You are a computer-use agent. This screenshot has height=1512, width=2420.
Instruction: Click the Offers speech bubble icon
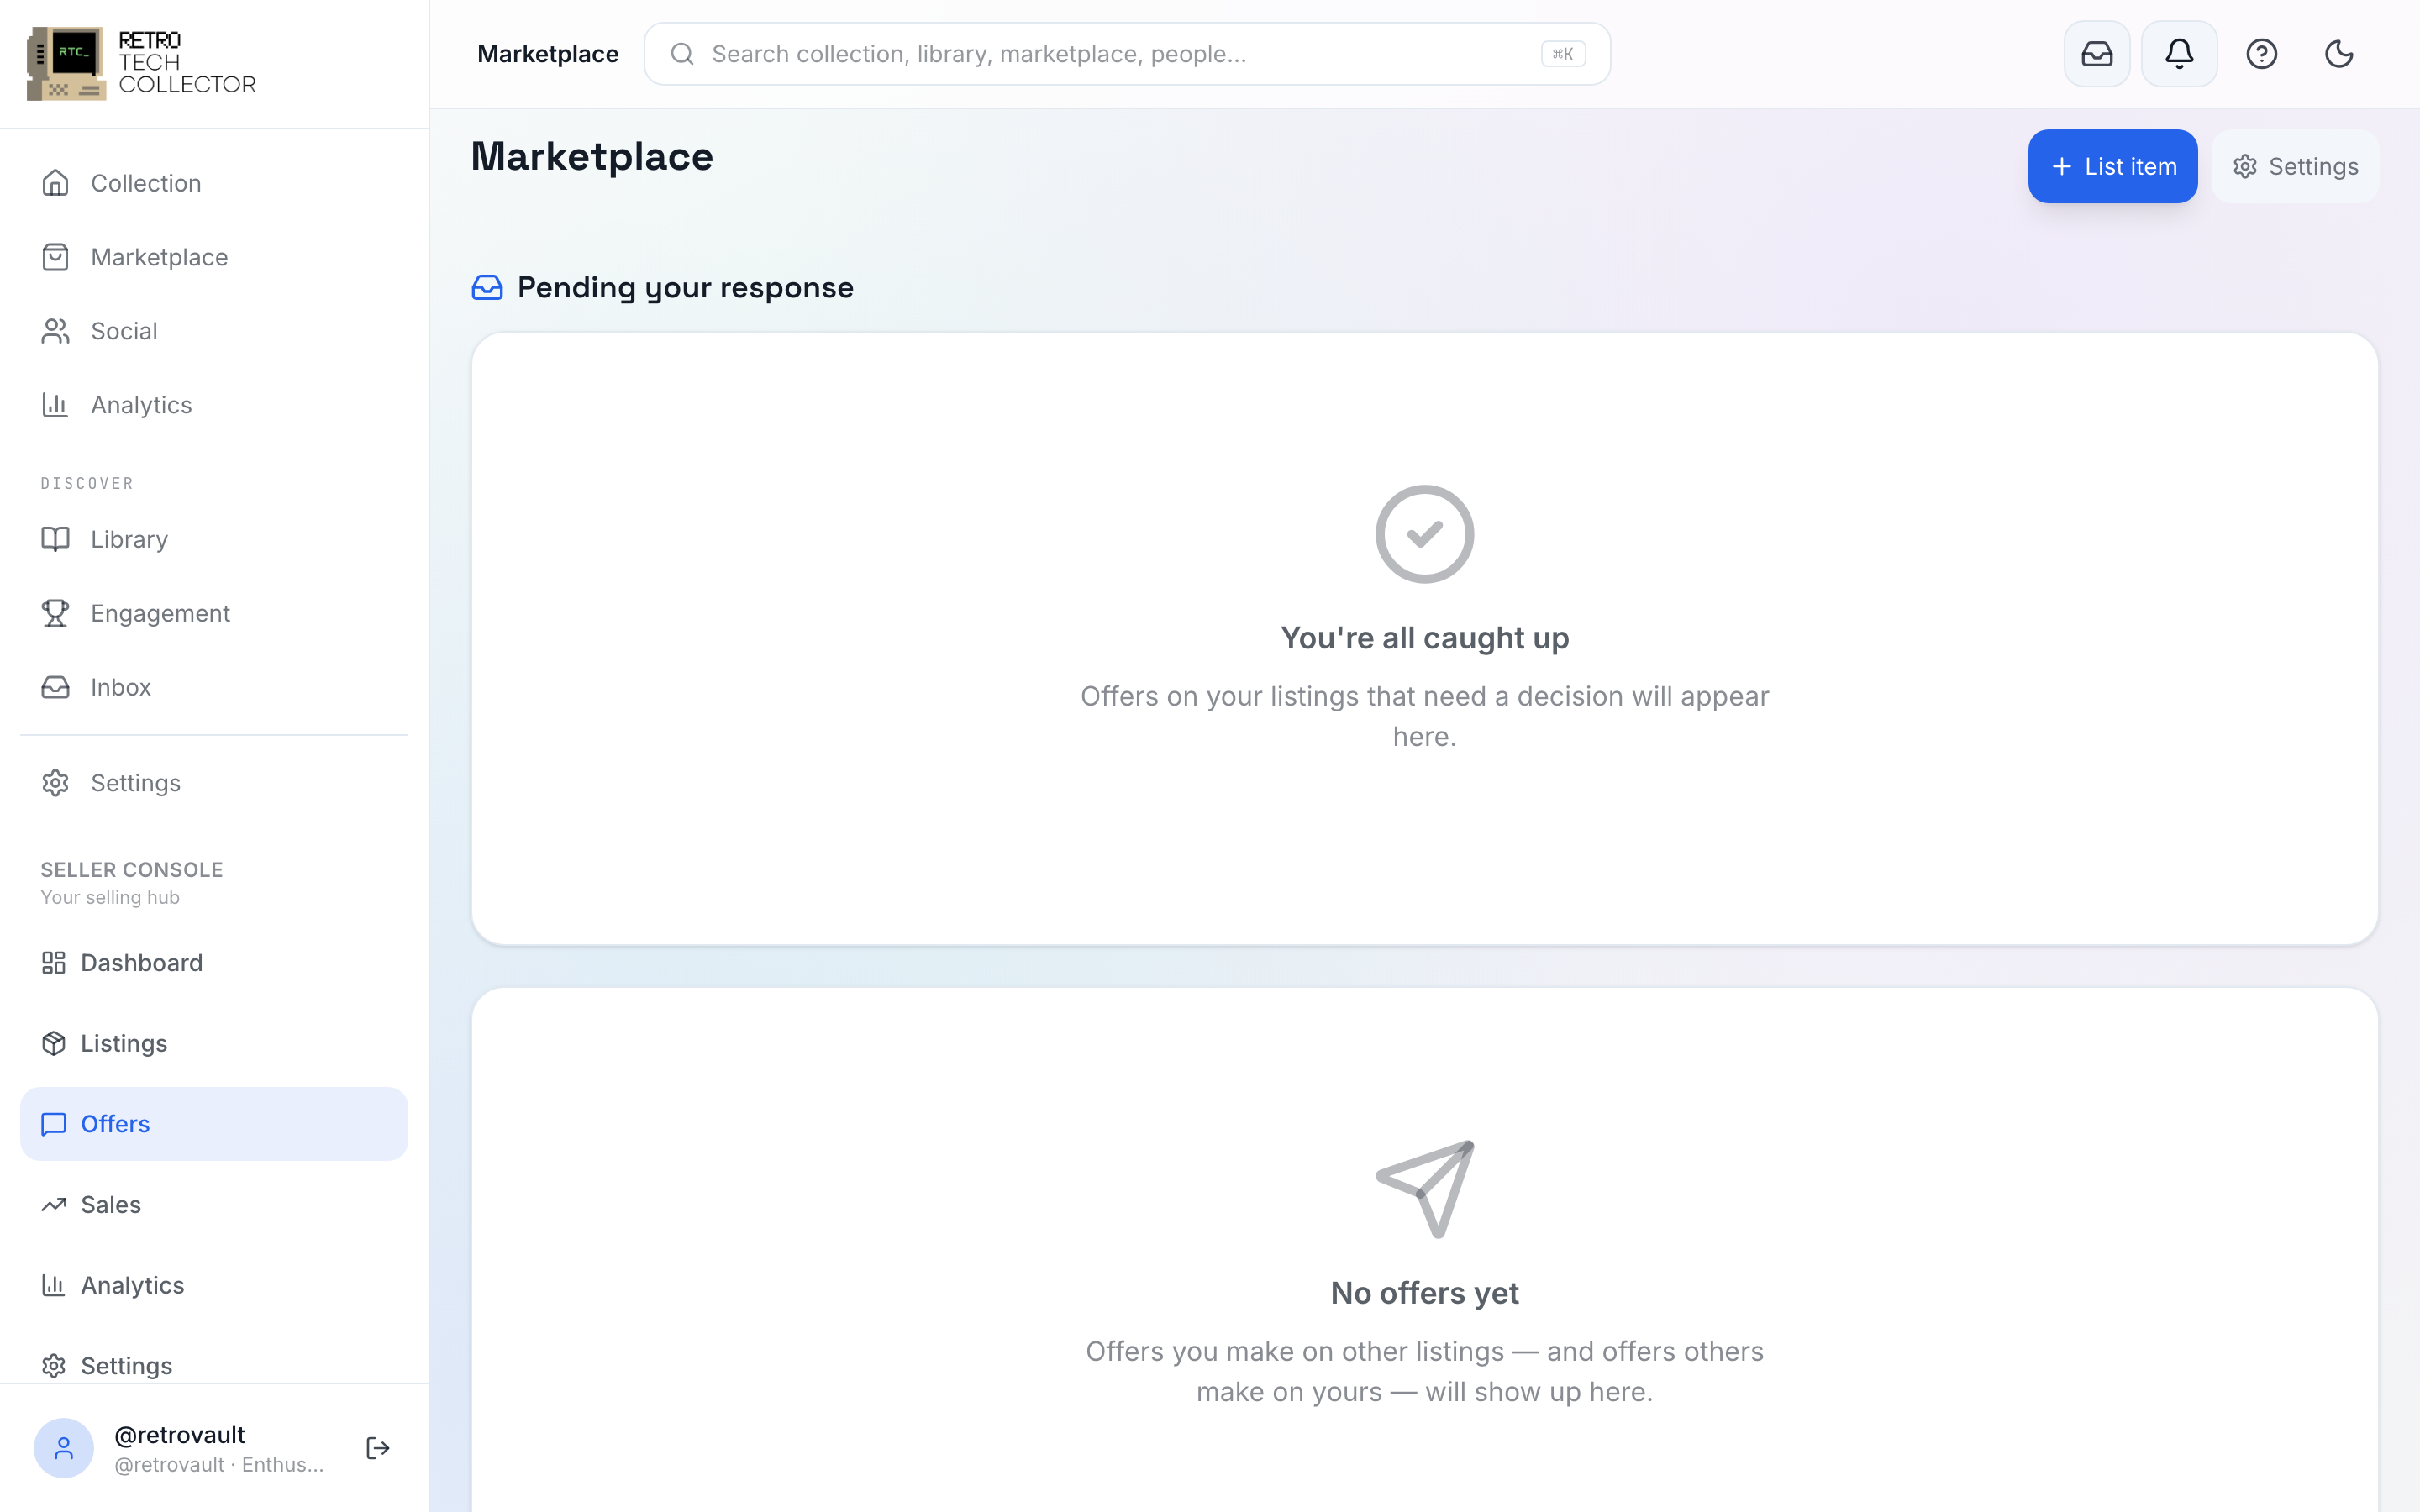click(x=53, y=1124)
